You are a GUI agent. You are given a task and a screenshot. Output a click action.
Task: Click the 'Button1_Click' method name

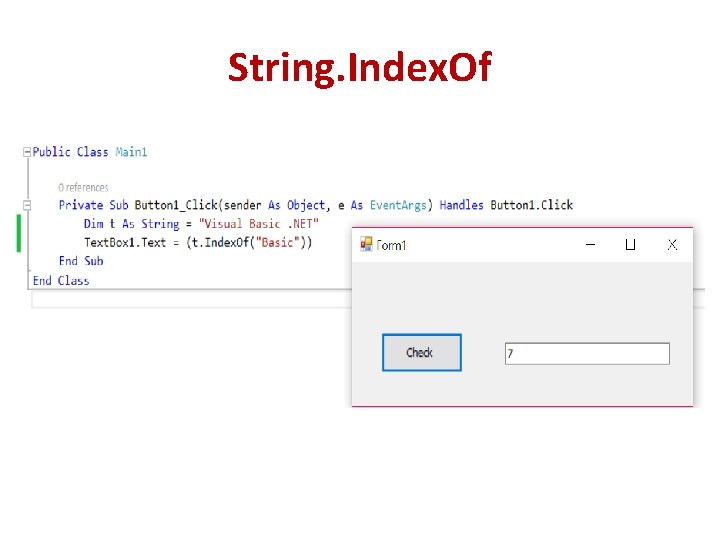(176, 205)
